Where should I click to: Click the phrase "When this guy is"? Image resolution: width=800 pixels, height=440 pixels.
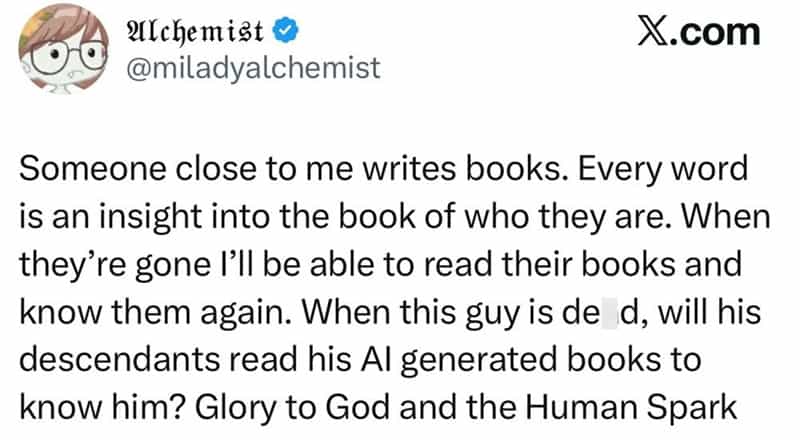pos(428,313)
